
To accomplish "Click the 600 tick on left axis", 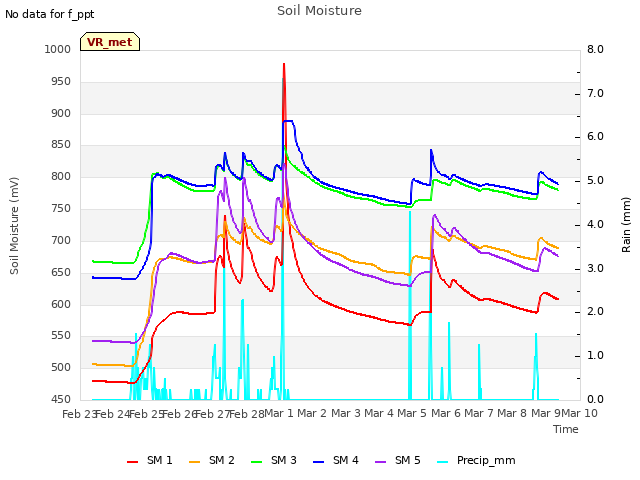I will [61, 304].
